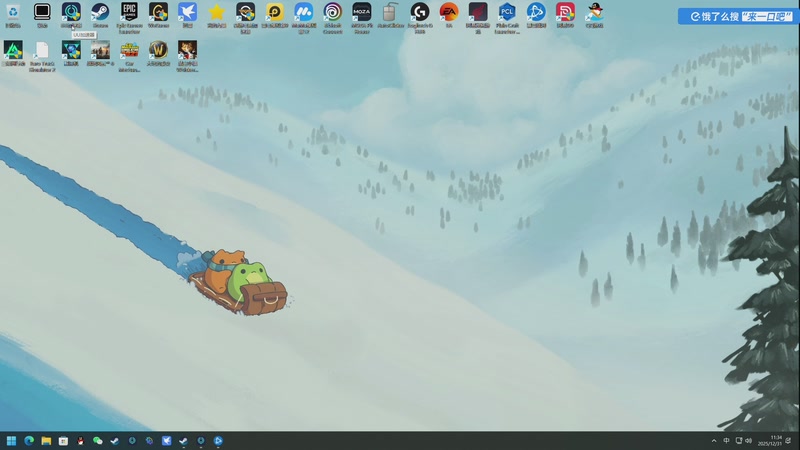Open Microsoft Edge from taskbar
Screen dimensions: 800x450
tap(29, 441)
